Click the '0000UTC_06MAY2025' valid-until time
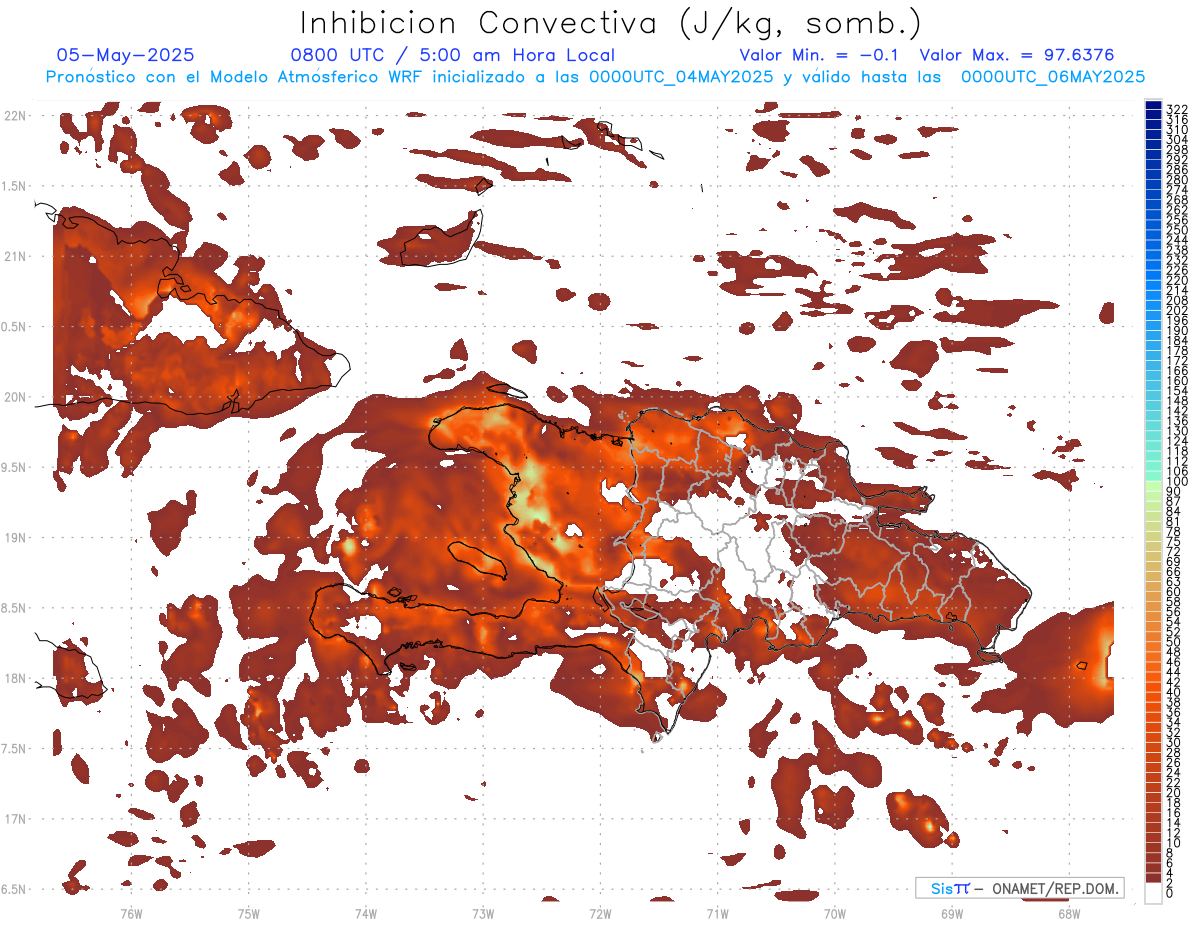 point(1053,77)
